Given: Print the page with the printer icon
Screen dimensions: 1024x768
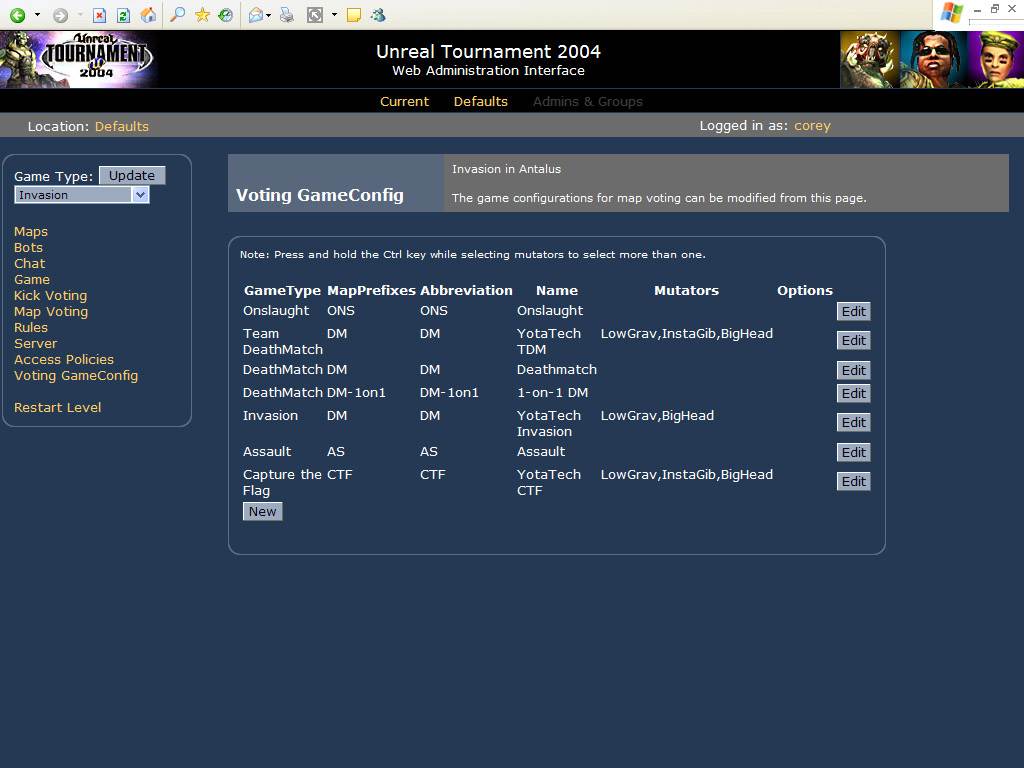Looking at the screenshot, I should coord(287,14).
